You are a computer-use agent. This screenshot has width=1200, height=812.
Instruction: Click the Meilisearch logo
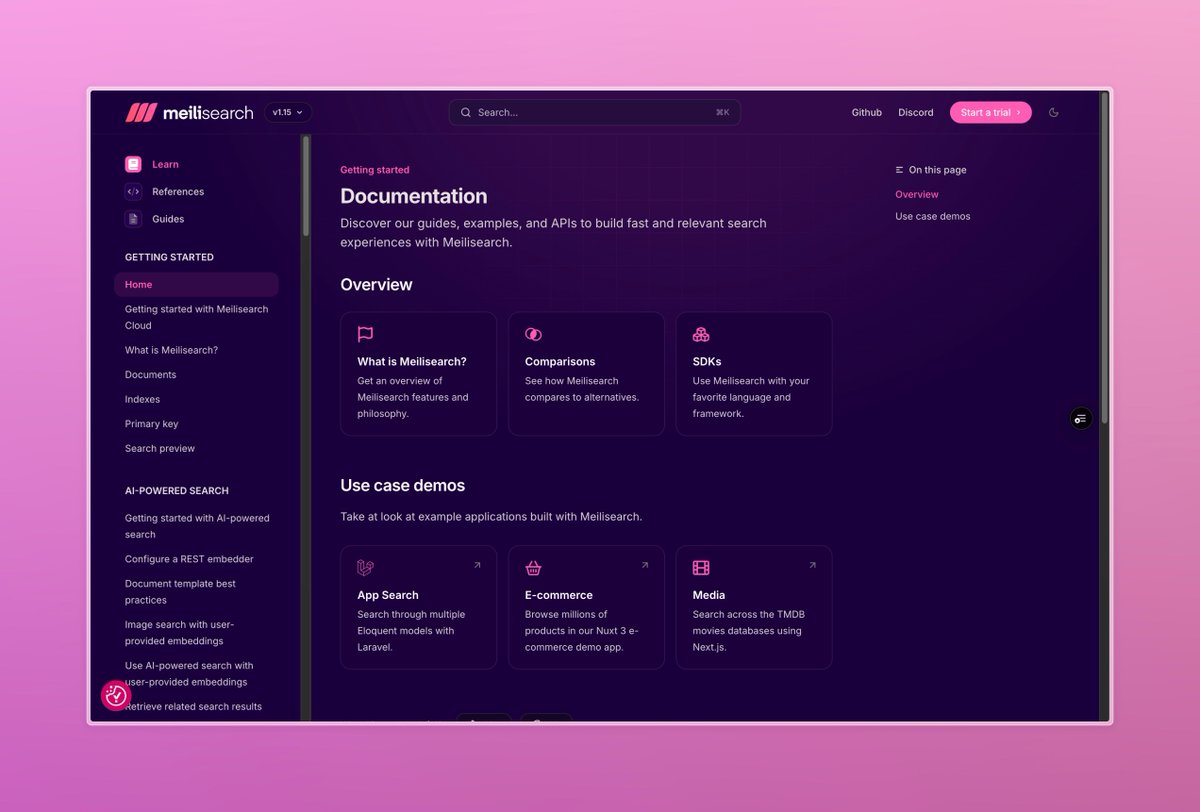tap(189, 113)
